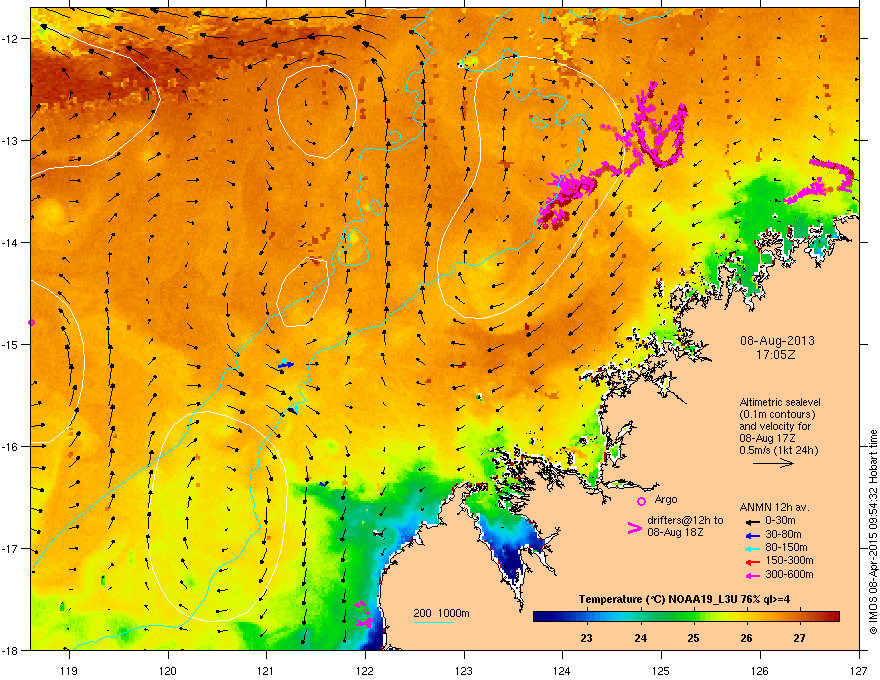Select the date text 08-Aug-2013
Viewport: 880px width, 680px height.
click(777, 341)
